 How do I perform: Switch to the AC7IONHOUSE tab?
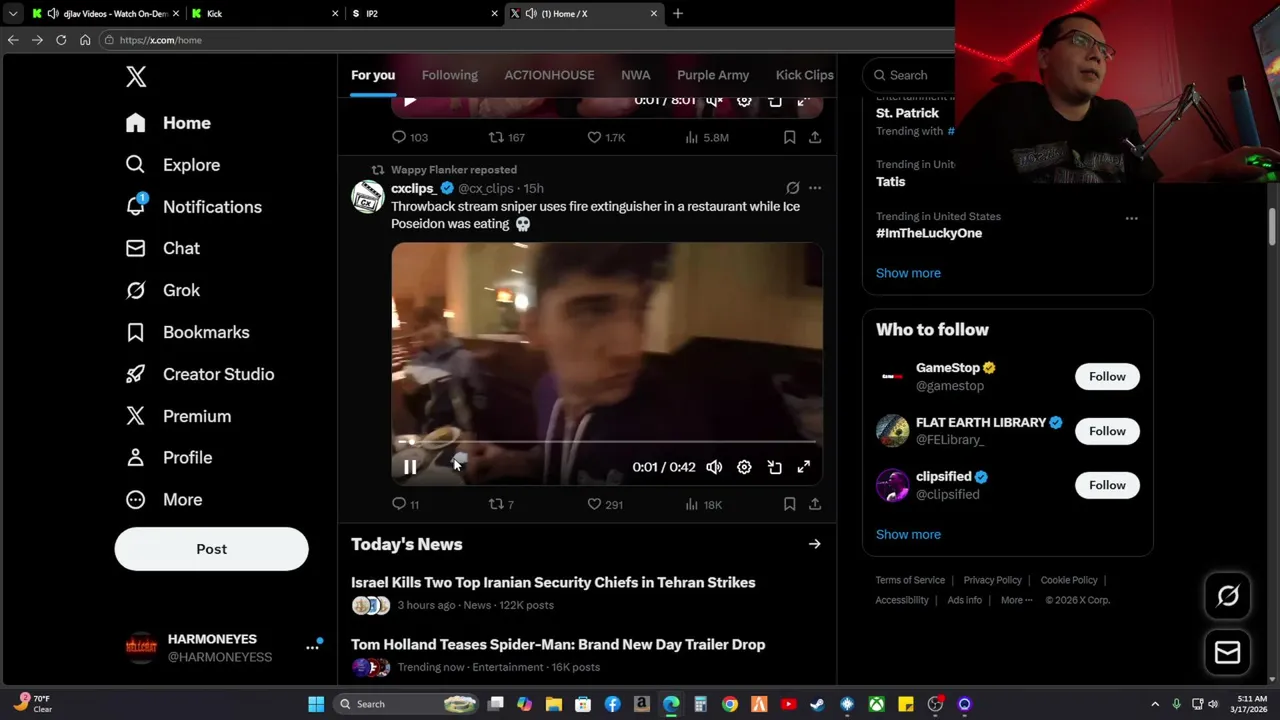coord(549,75)
